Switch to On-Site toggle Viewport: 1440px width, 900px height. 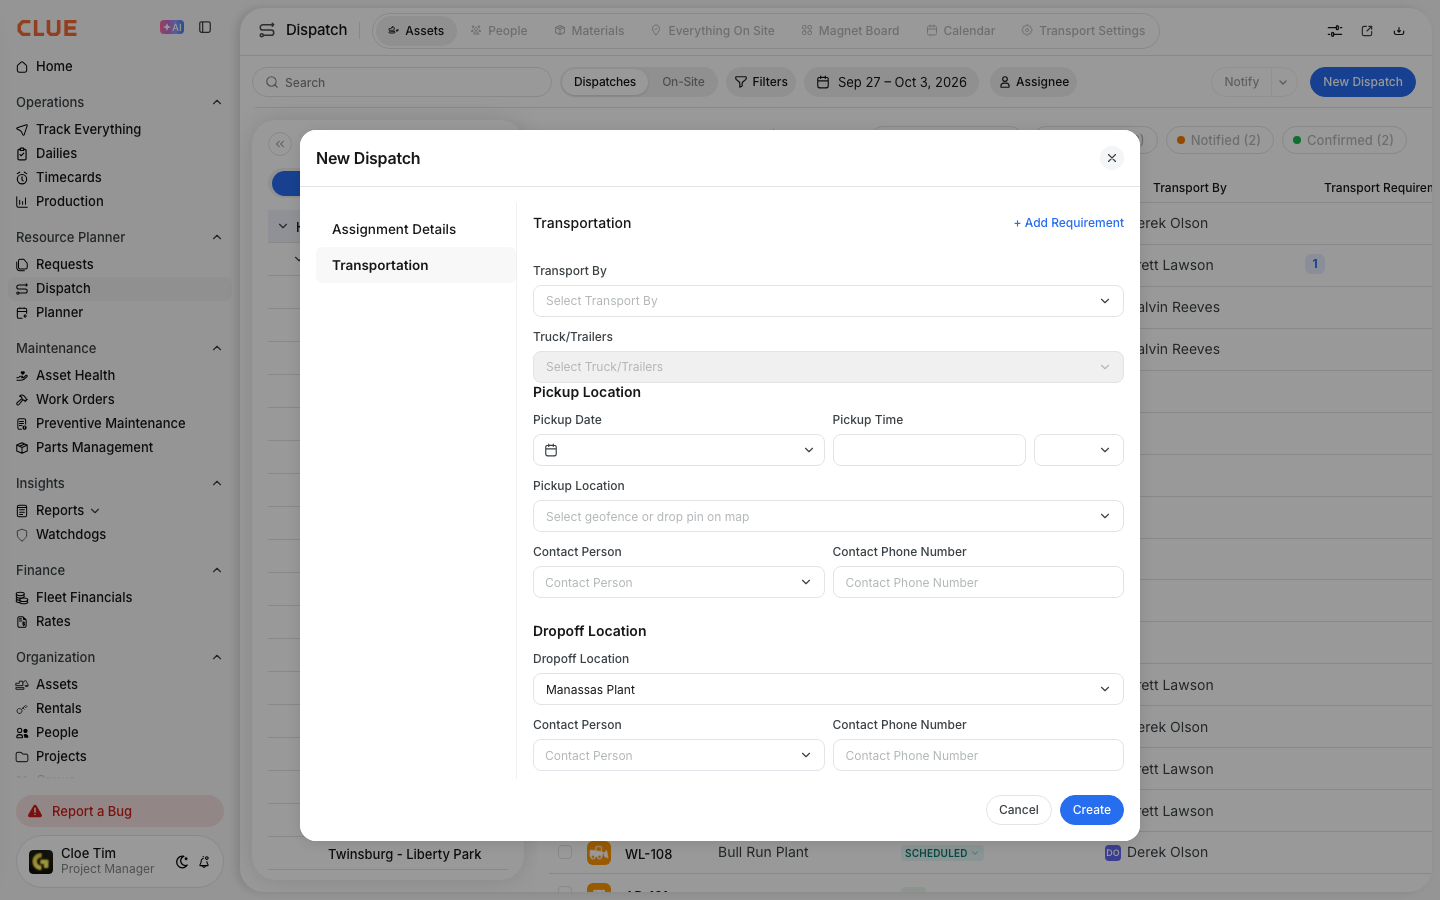683,82
